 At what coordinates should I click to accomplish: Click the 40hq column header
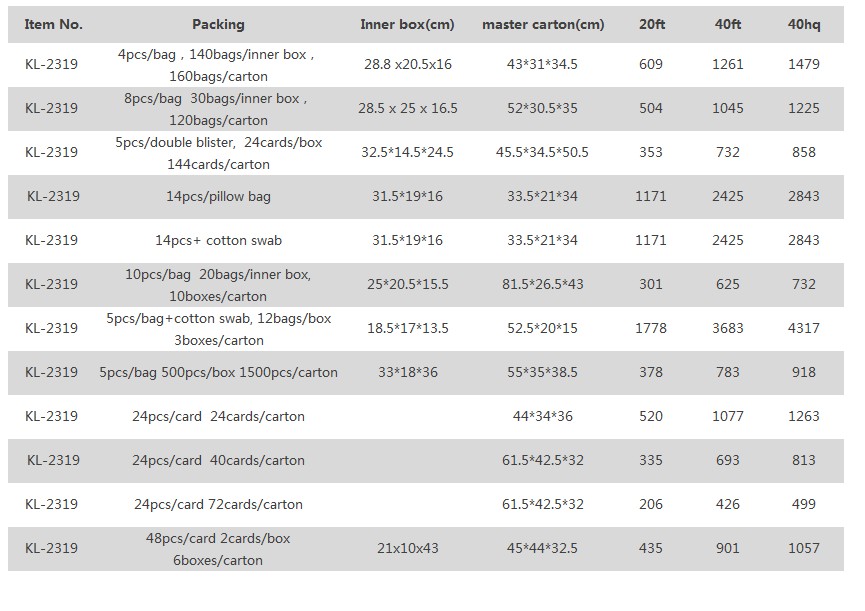(803, 24)
